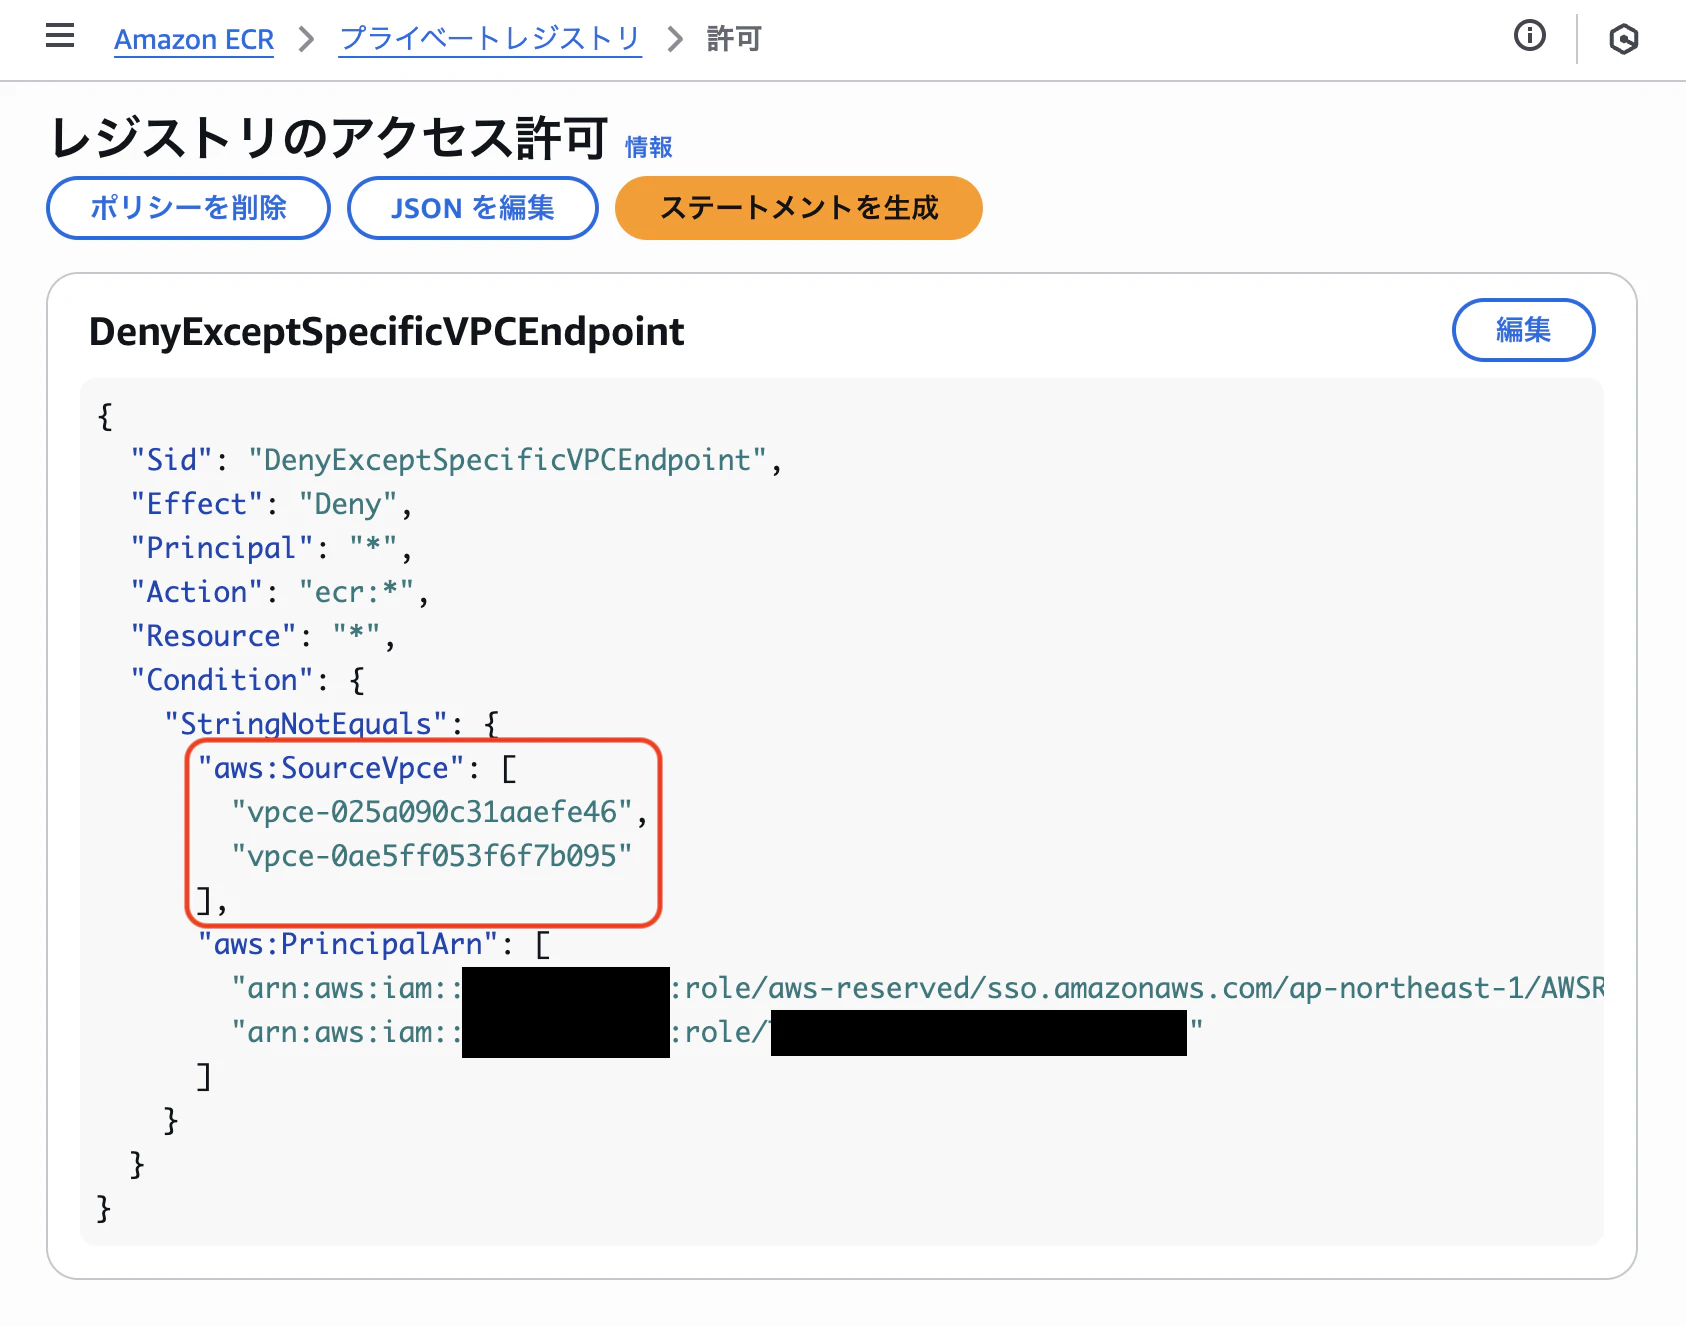Click the "Effect": "Deny" line
Image resolution: width=1686 pixels, height=1326 pixels.
point(271,504)
